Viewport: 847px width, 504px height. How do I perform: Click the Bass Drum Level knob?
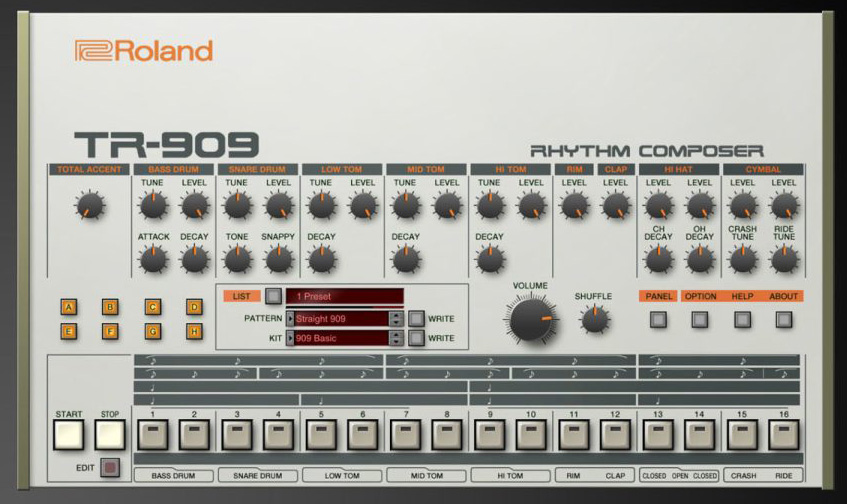194,206
